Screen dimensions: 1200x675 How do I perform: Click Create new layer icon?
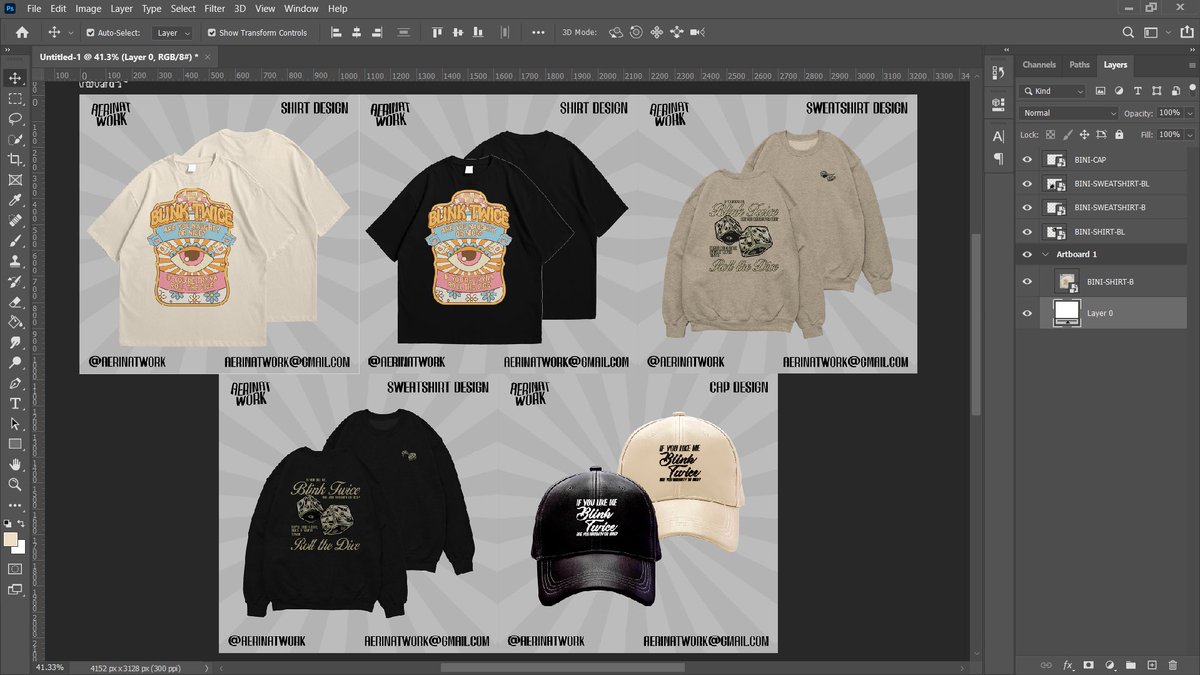tap(1151, 664)
